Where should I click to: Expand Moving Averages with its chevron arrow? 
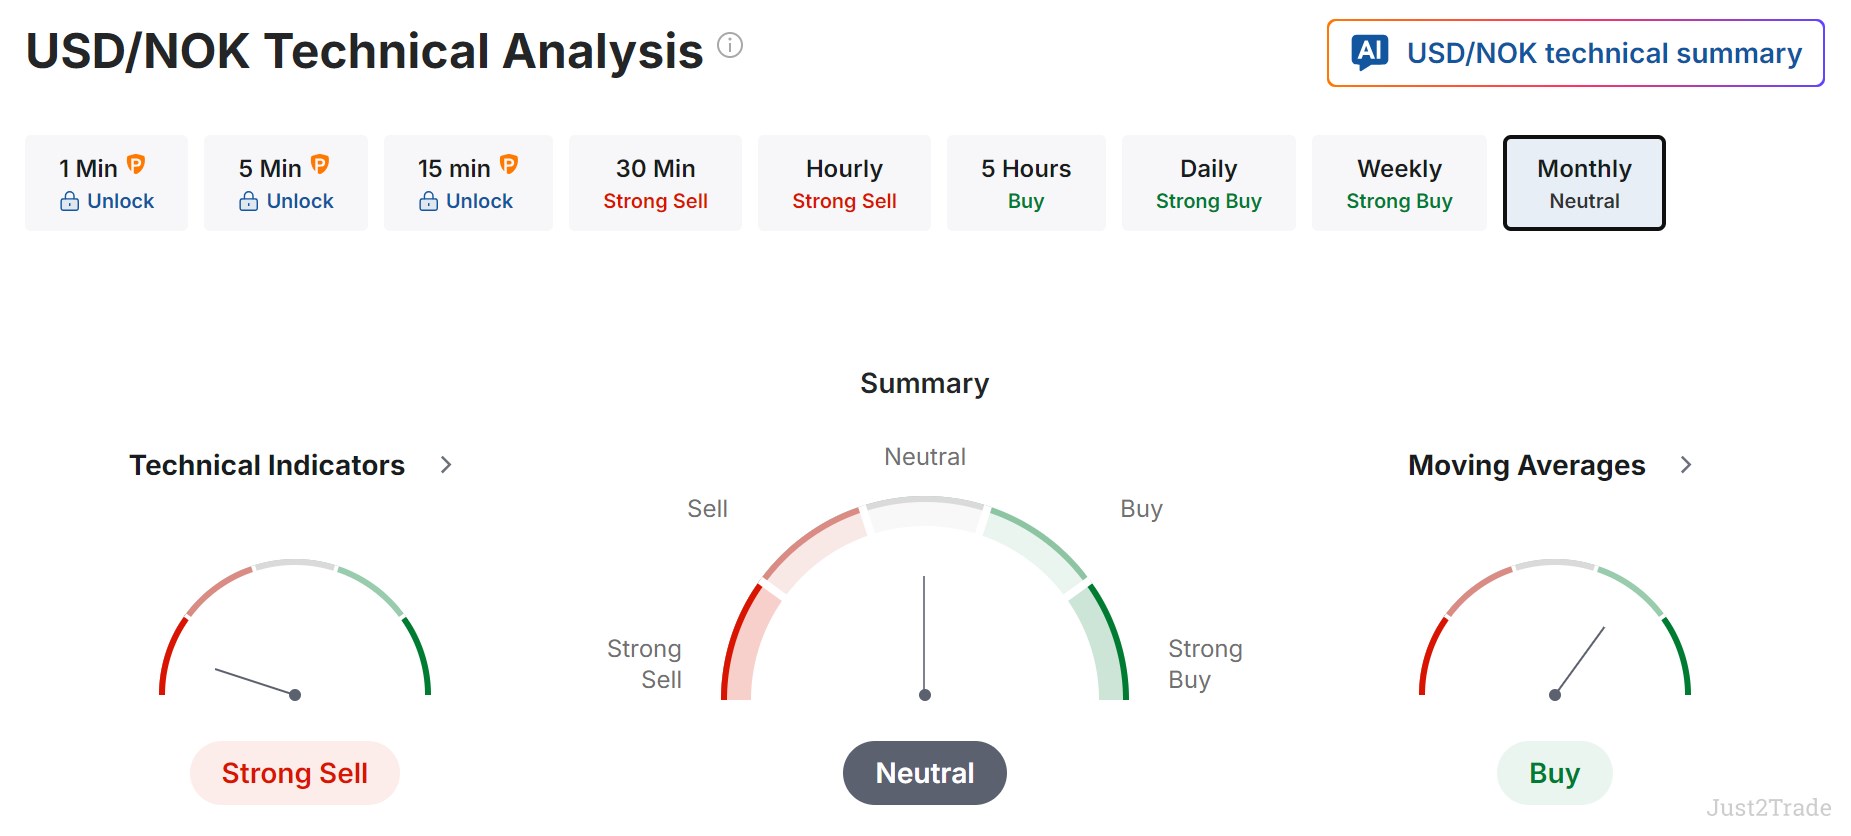[x=1686, y=465]
